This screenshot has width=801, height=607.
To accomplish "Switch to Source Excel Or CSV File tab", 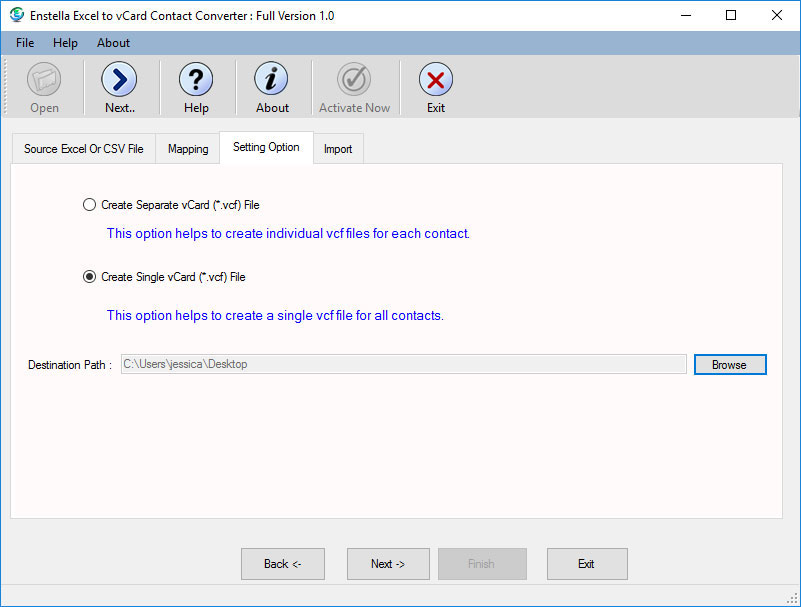I will pyautogui.click(x=83, y=149).
